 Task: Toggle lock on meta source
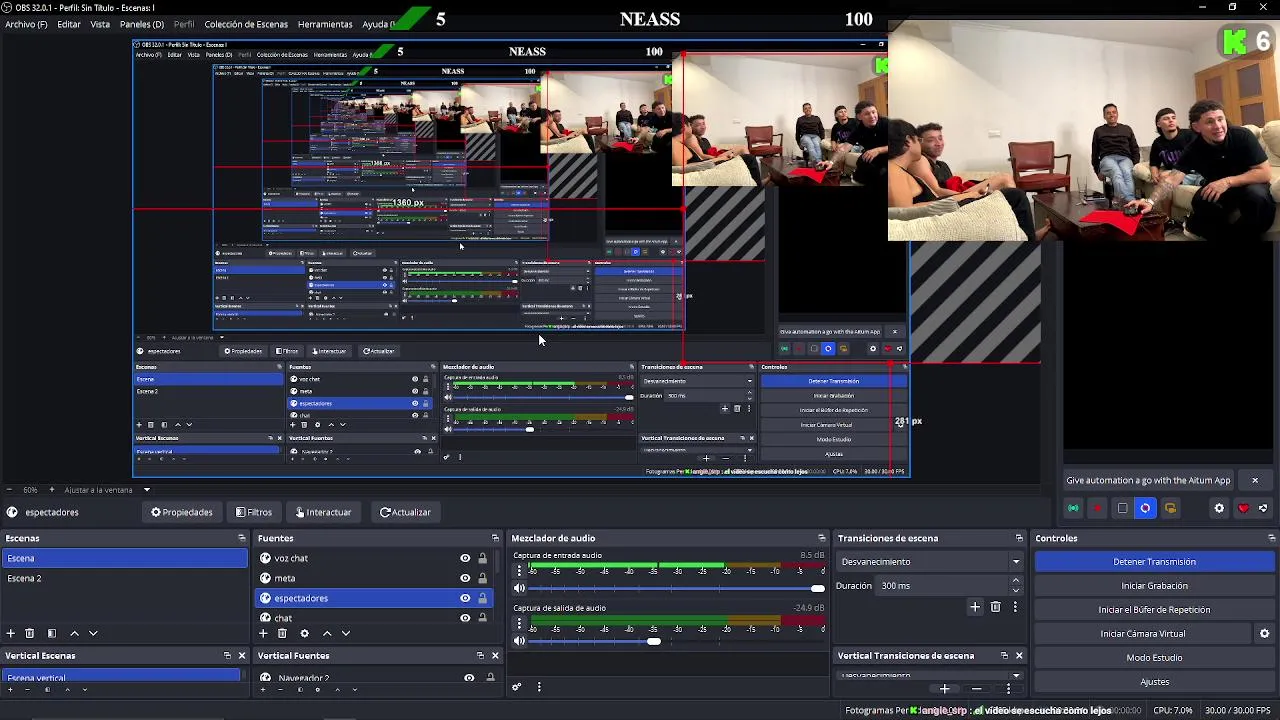pyautogui.click(x=482, y=578)
